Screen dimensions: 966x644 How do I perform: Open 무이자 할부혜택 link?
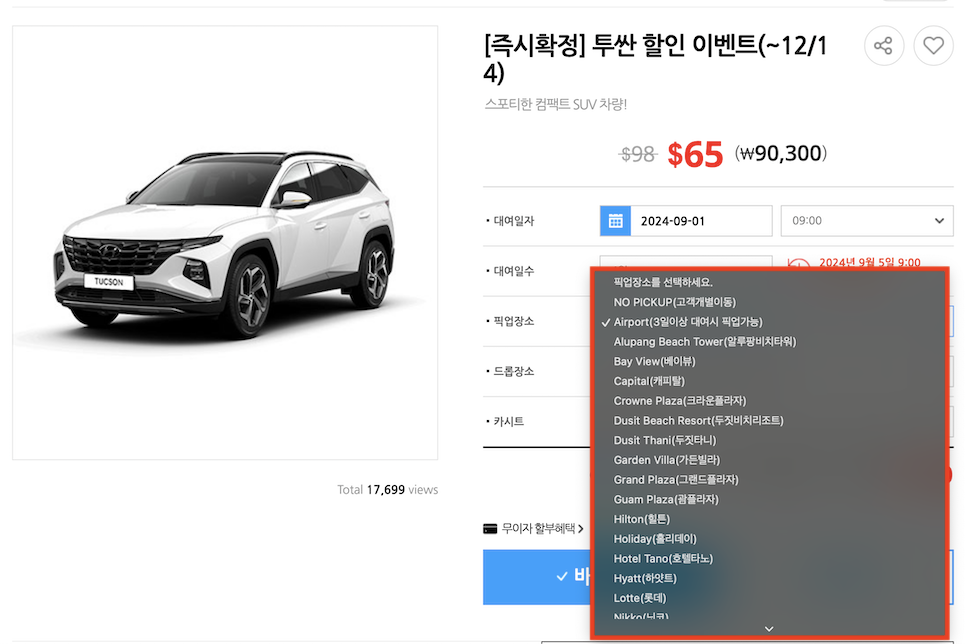[x=542, y=529]
